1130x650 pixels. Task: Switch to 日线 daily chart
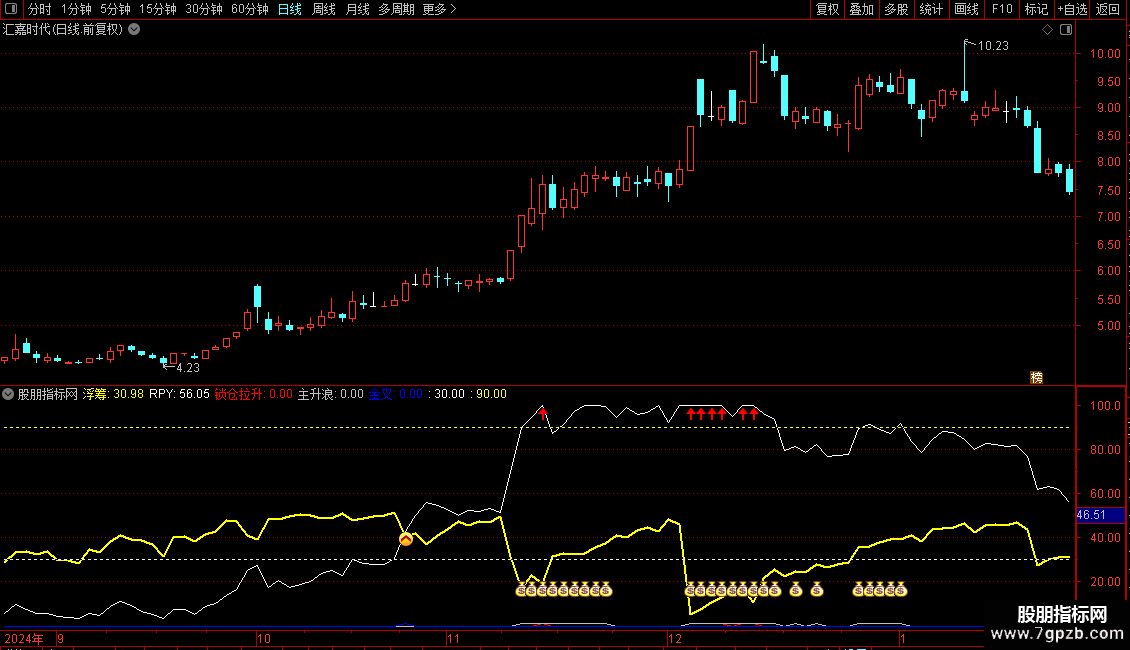tap(290, 9)
